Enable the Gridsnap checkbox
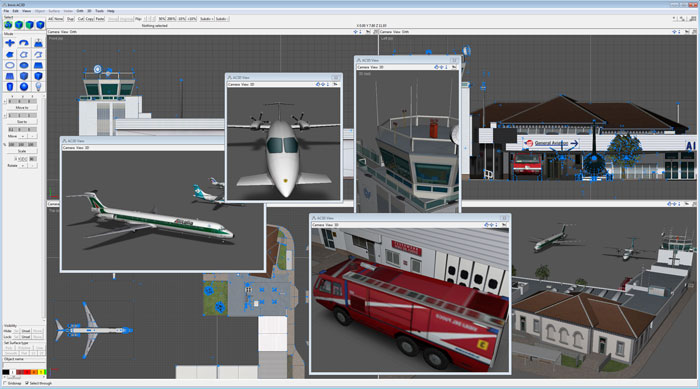The image size is (700, 389). (5, 383)
